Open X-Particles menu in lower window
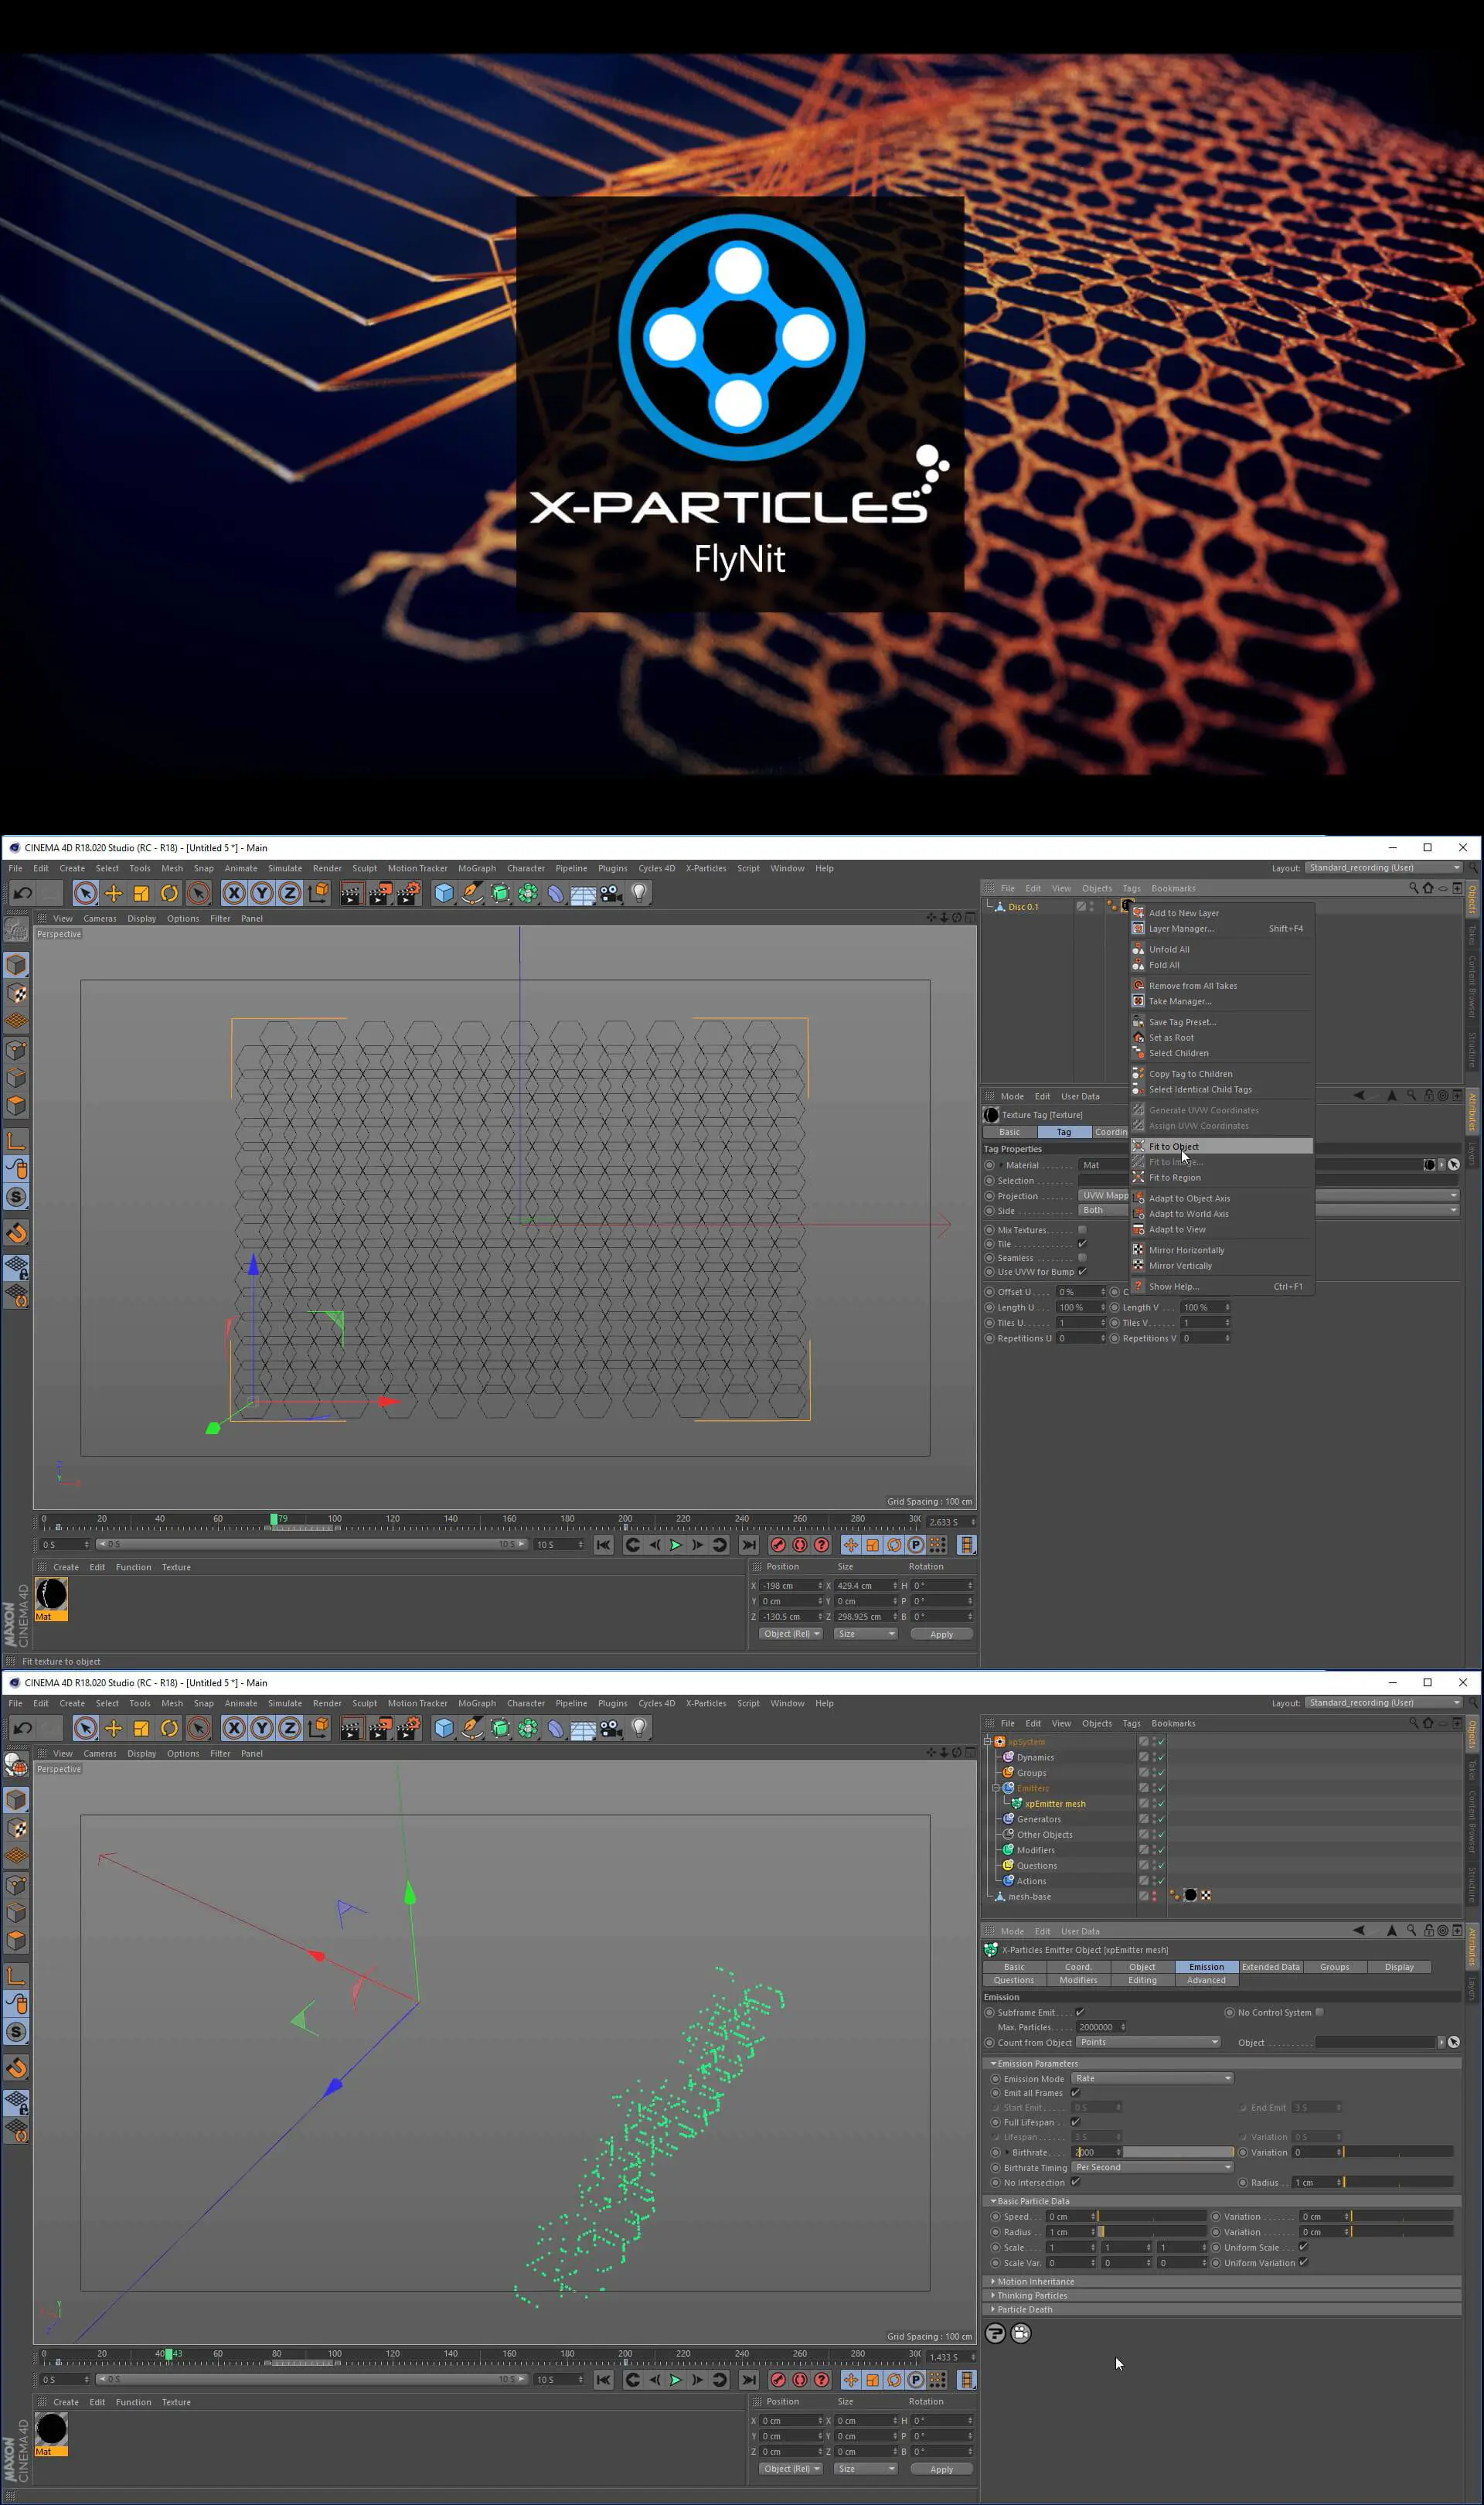The width and height of the screenshot is (1484, 2505). coord(705,1703)
